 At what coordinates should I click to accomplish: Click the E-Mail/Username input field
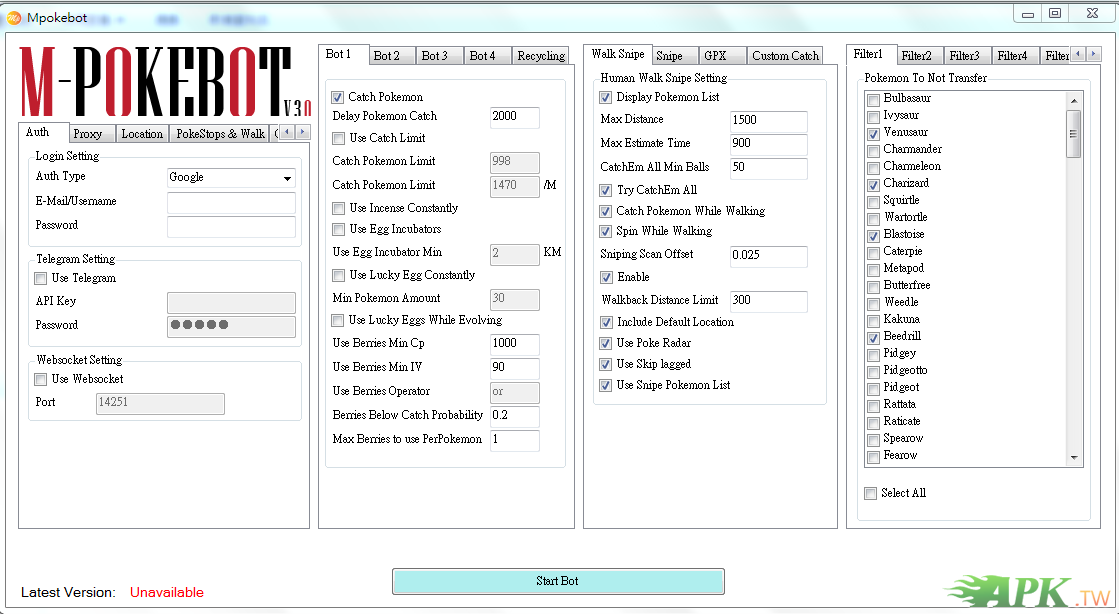[231, 203]
